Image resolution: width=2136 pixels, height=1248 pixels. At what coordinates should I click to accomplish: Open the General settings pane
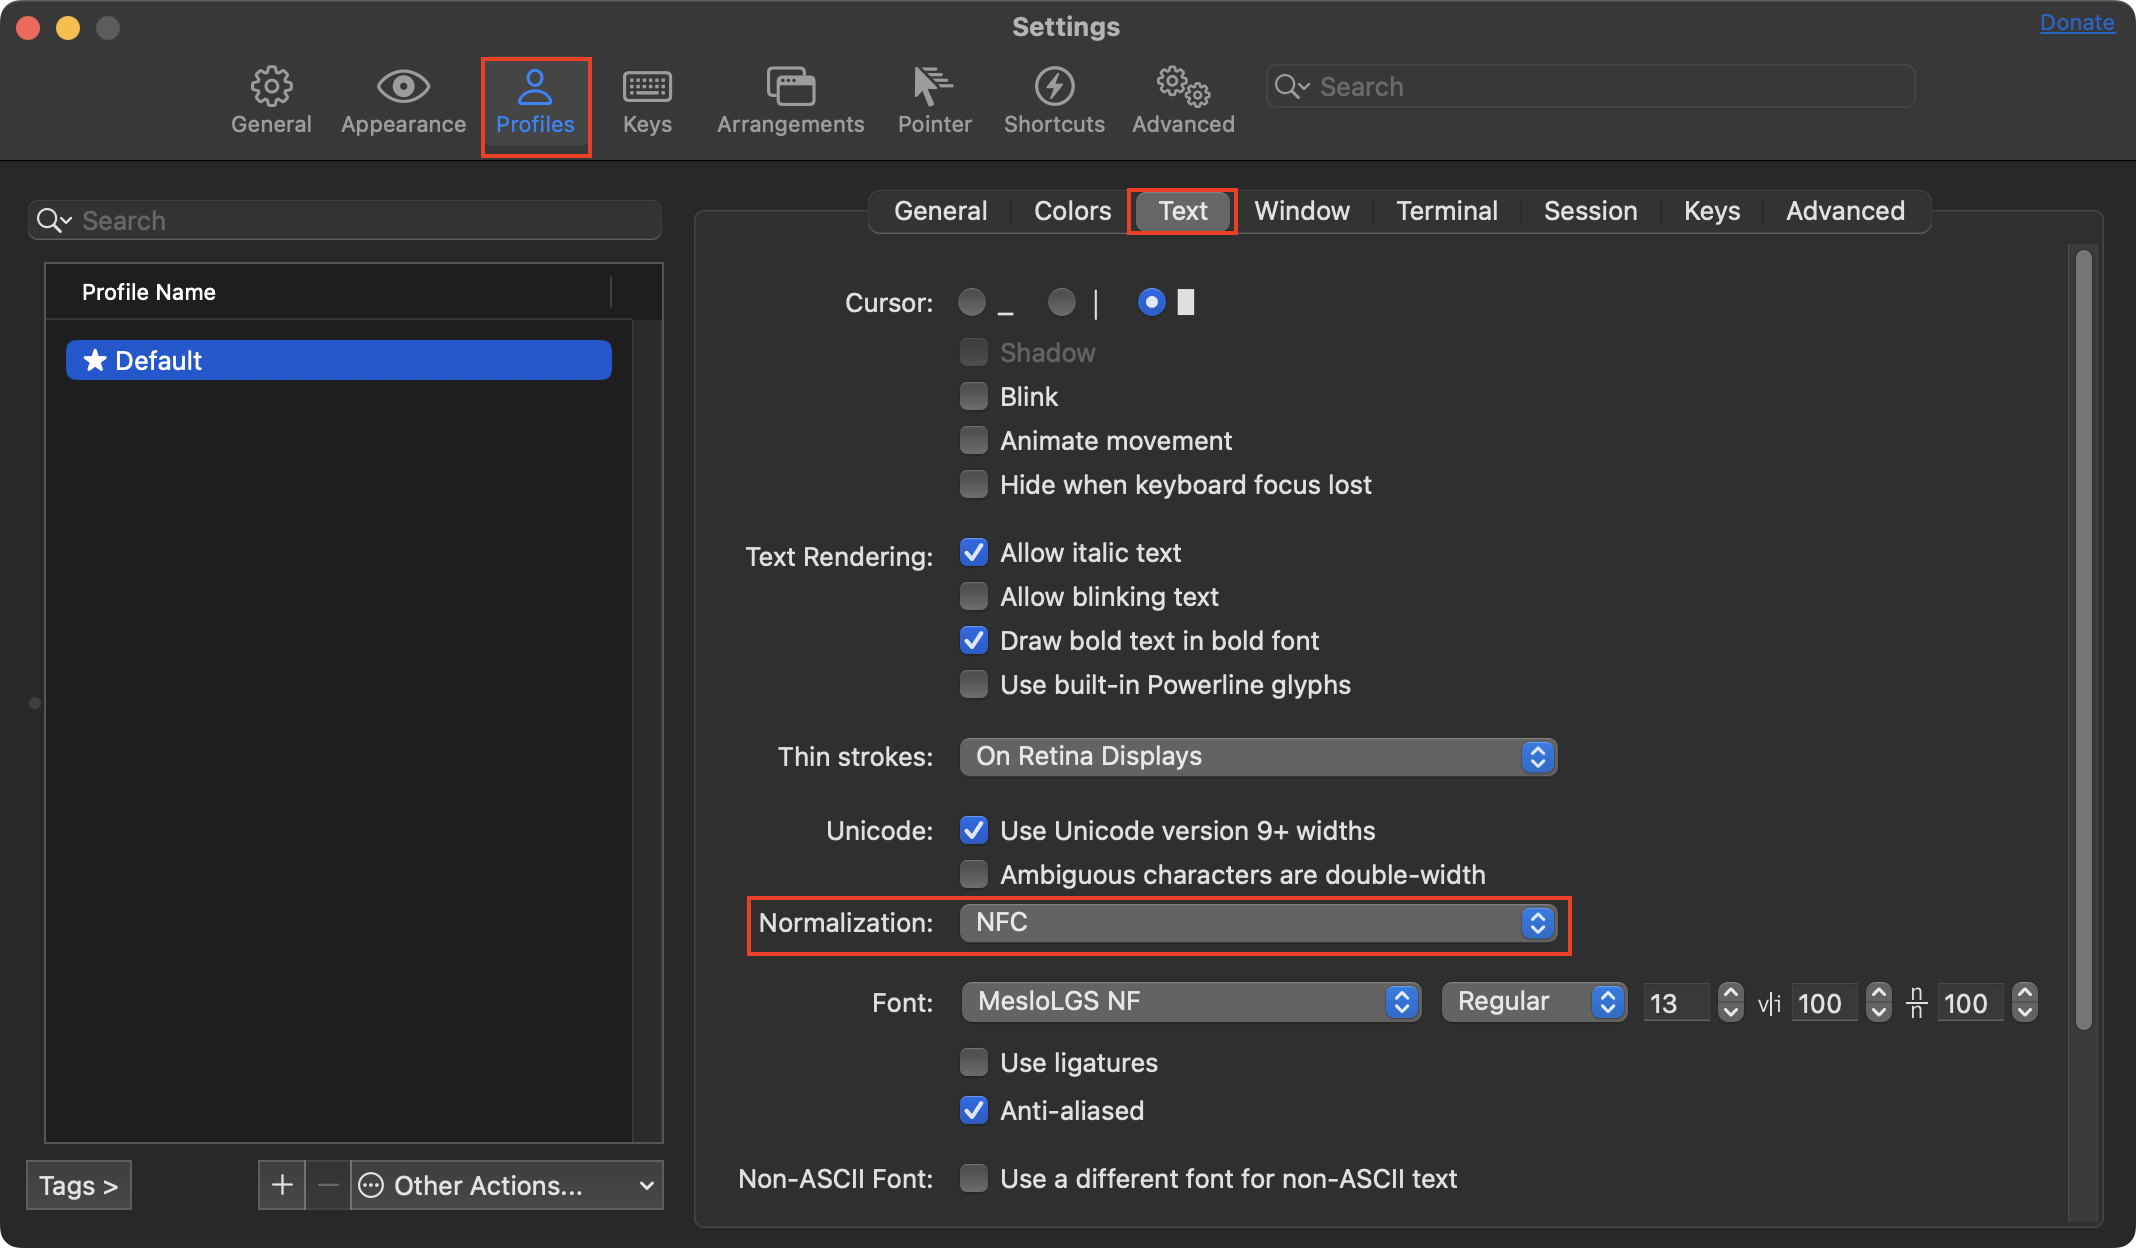[x=270, y=98]
